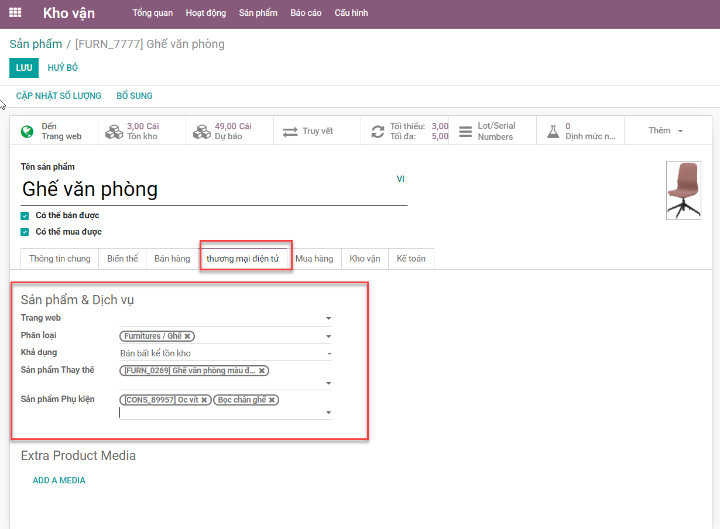Click the flask icon for Định mức

pyautogui.click(x=553, y=132)
